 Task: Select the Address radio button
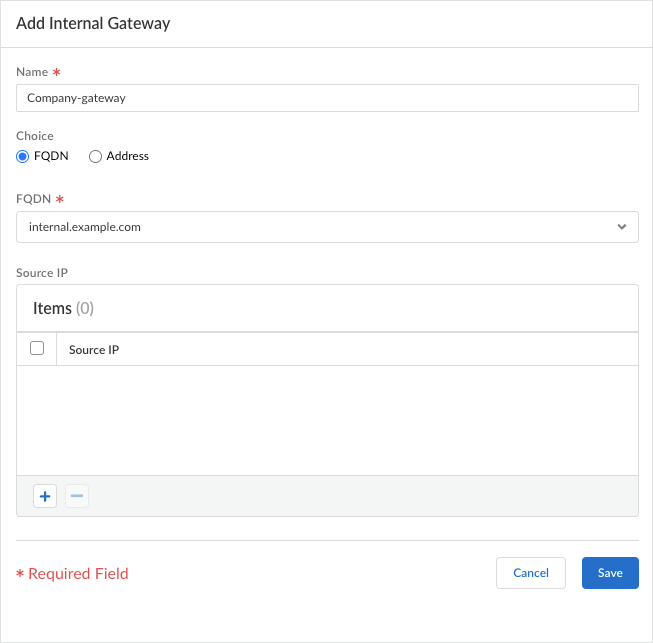pyautogui.click(x=96, y=156)
